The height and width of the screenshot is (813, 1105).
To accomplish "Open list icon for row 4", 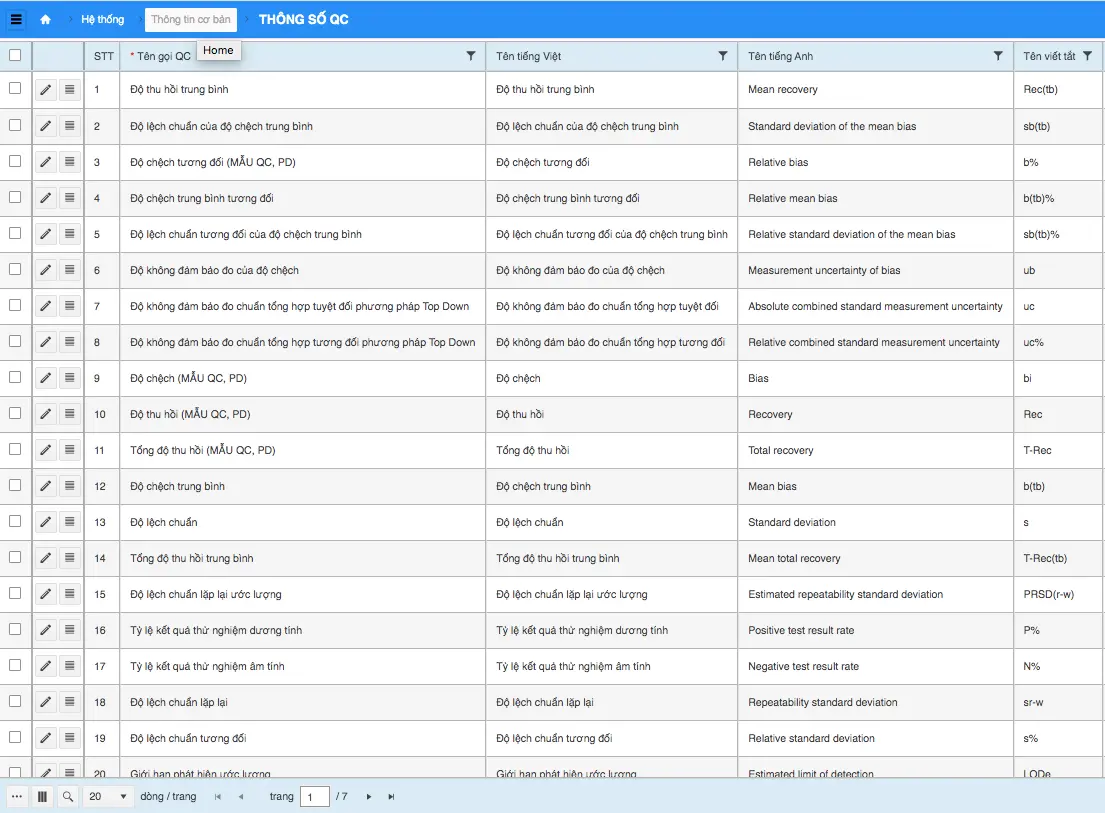I will pyautogui.click(x=70, y=198).
